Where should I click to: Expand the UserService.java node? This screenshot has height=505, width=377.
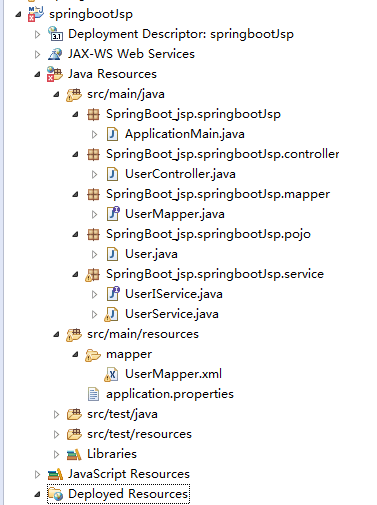coord(94,314)
